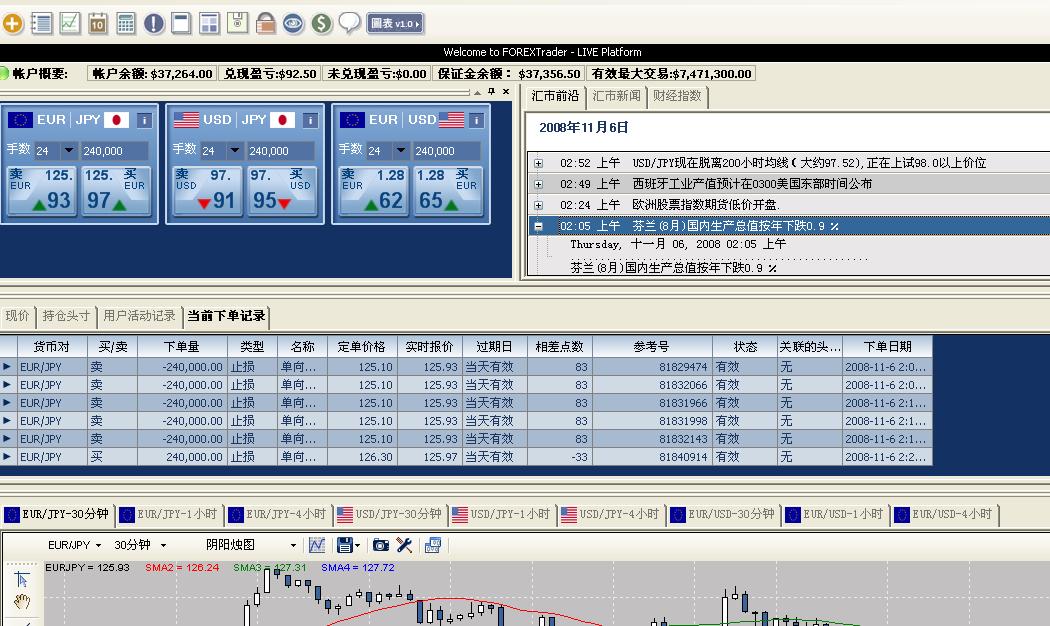Select the order row with reference 81829474
This screenshot has height=626, width=1050.
[x=466, y=367]
